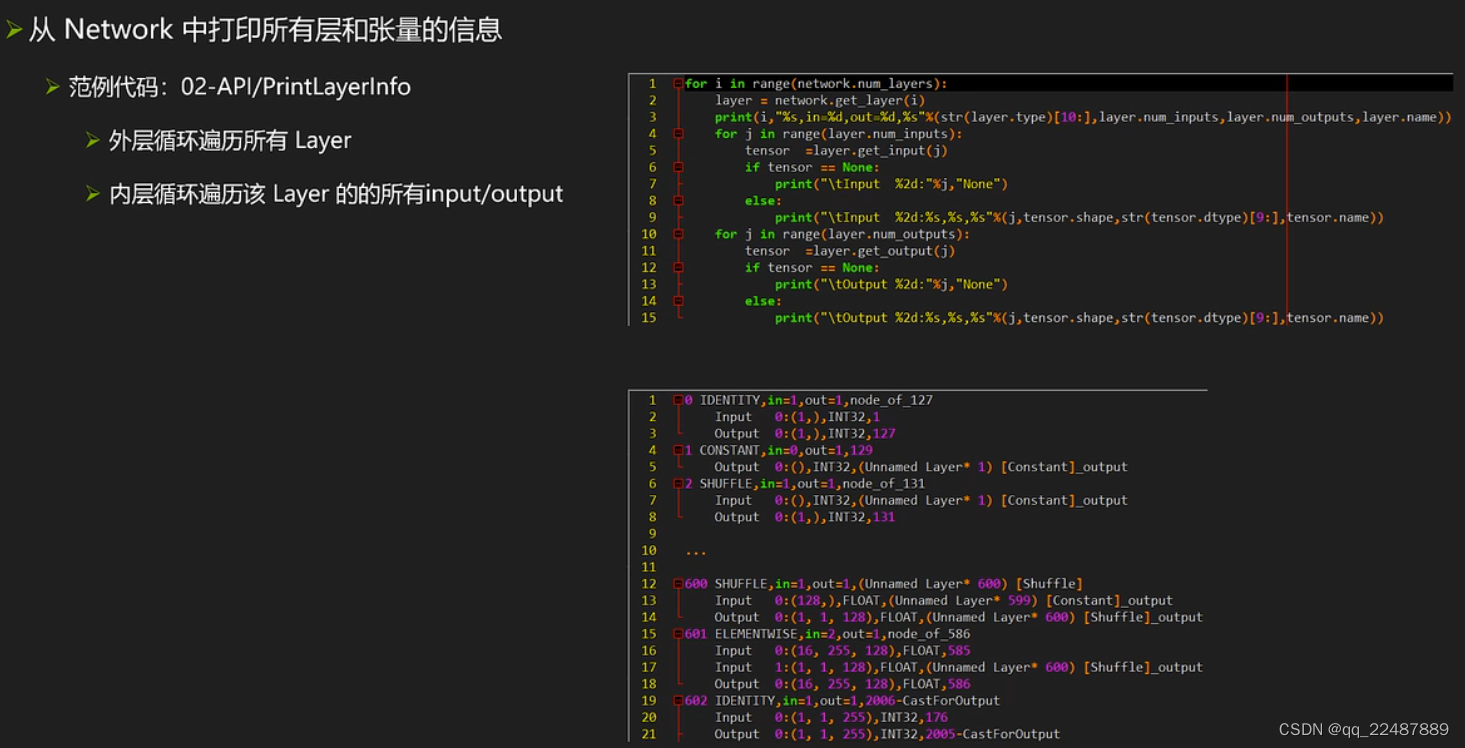Image resolution: width=1465 pixels, height=748 pixels.
Task: Click output text 'Input 0:(16, 255, 128),FLOAT,585'
Action: click(x=843, y=651)
